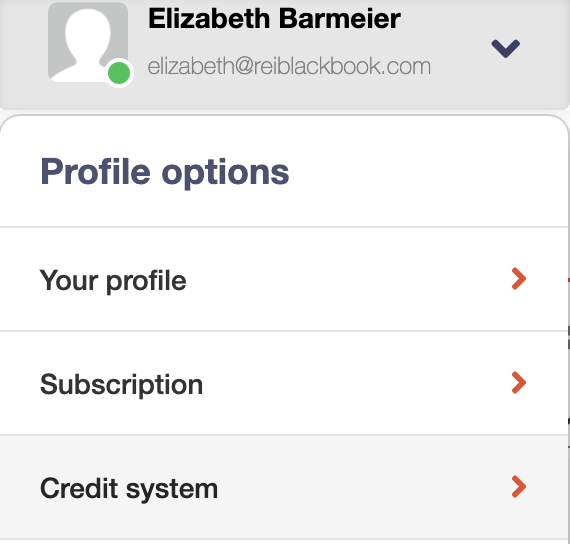The width and height of the screenshot is (570, 544).
Task: Click the Elizabeth Barmeier account name
Action: pyautogui.click(x=274, y=19)
